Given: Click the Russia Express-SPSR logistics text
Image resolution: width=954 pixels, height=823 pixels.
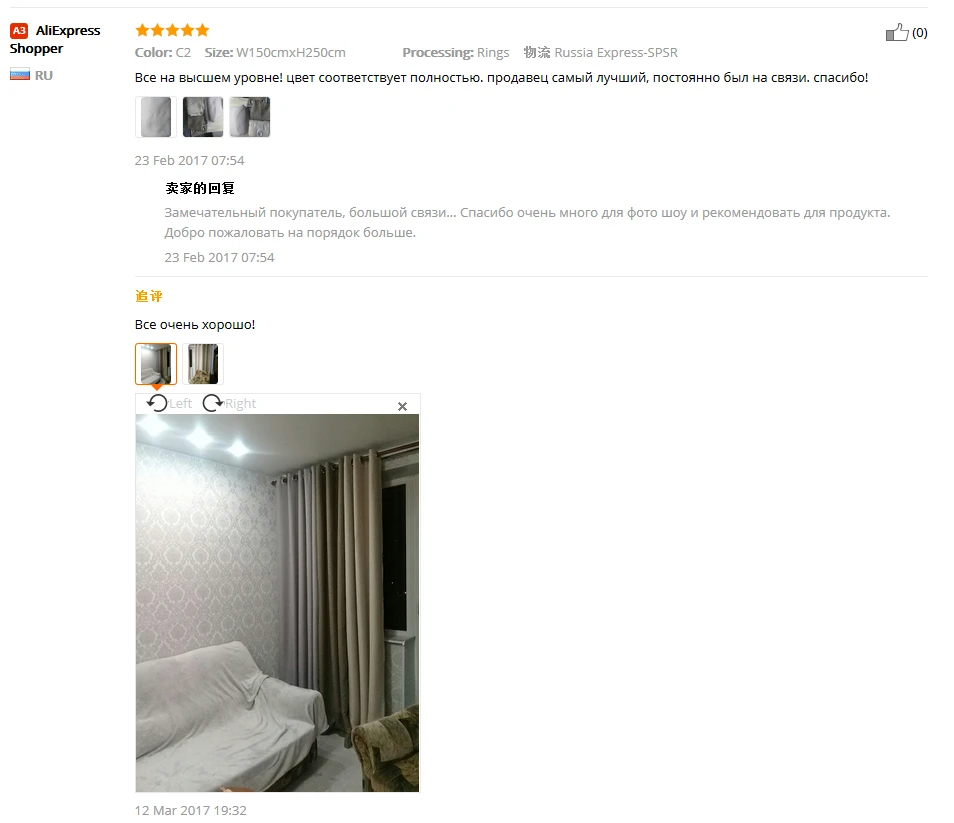Looking at the screenshot, I should 616,52.
